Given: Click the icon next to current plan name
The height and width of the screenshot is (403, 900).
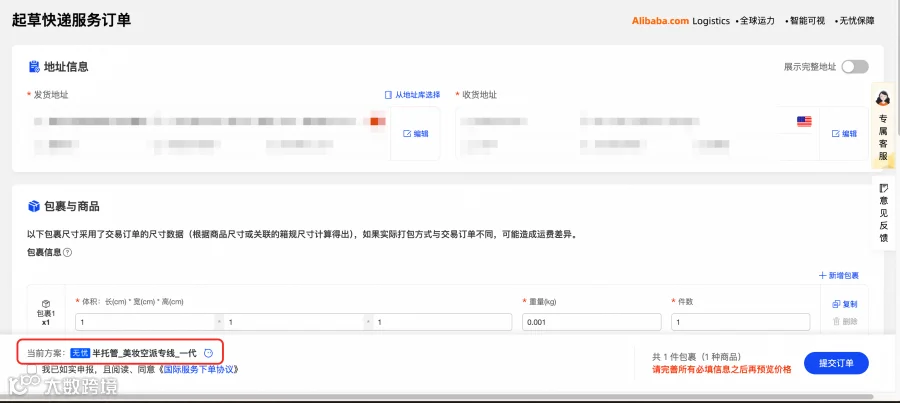Looking at the screenshot, I should tap(209, 354).
